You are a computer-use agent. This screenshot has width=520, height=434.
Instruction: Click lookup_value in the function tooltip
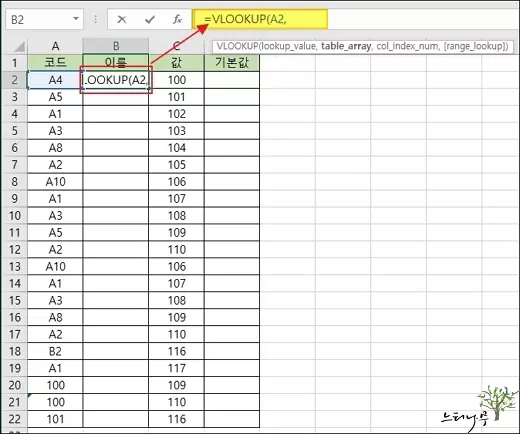pos(288,46)
